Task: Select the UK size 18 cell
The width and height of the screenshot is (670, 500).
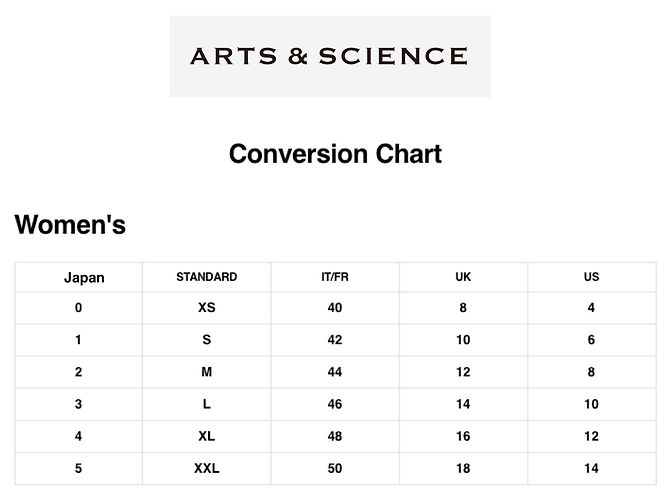Action: click(463, 468)
